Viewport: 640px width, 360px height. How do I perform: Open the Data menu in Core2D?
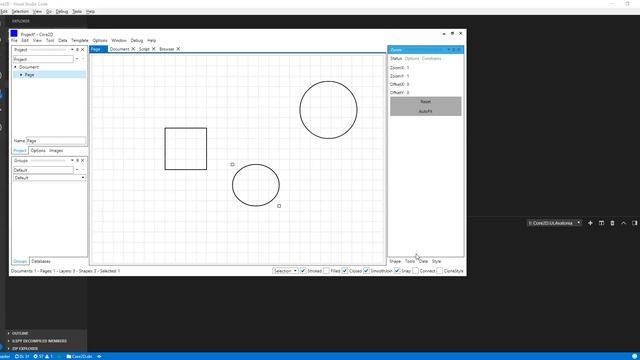62,40
